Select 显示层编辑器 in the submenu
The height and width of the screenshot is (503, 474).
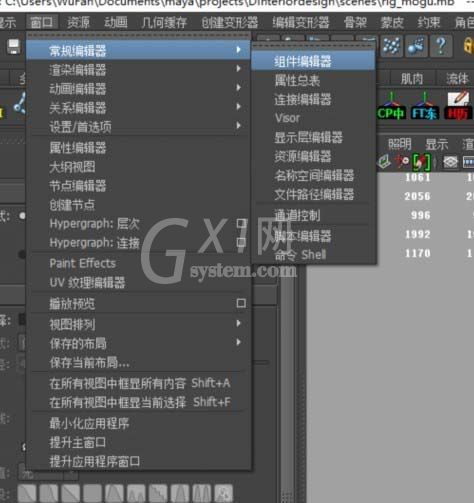point(313,137)
